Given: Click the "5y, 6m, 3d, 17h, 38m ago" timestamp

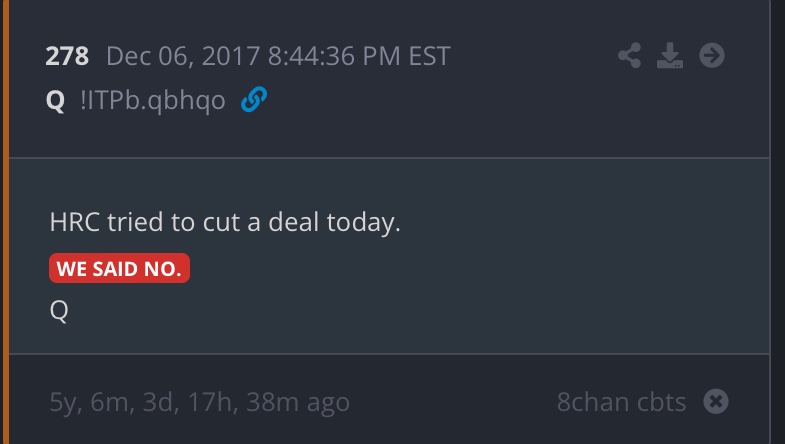Looking at the screenshot, I should pyautogui.click(x=199, y=403).
